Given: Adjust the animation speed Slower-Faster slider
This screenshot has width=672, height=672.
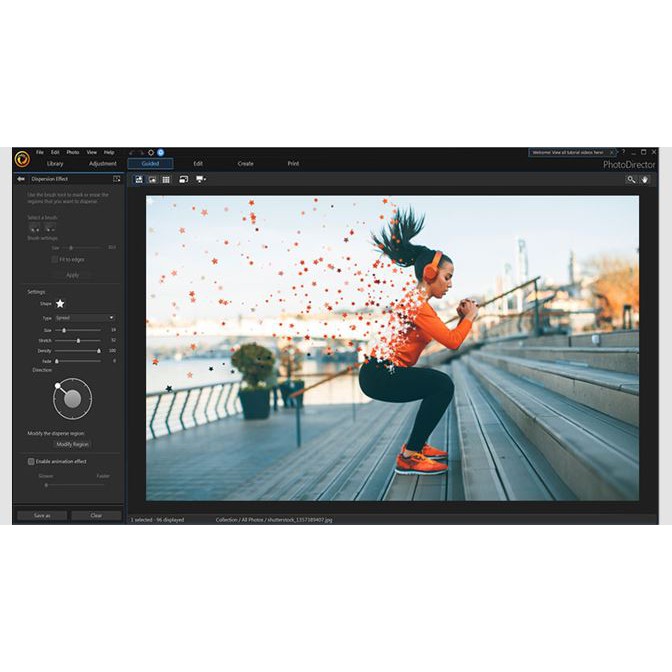Looking at the screenshot, I should pyautogui.click(x=74, y=485).
